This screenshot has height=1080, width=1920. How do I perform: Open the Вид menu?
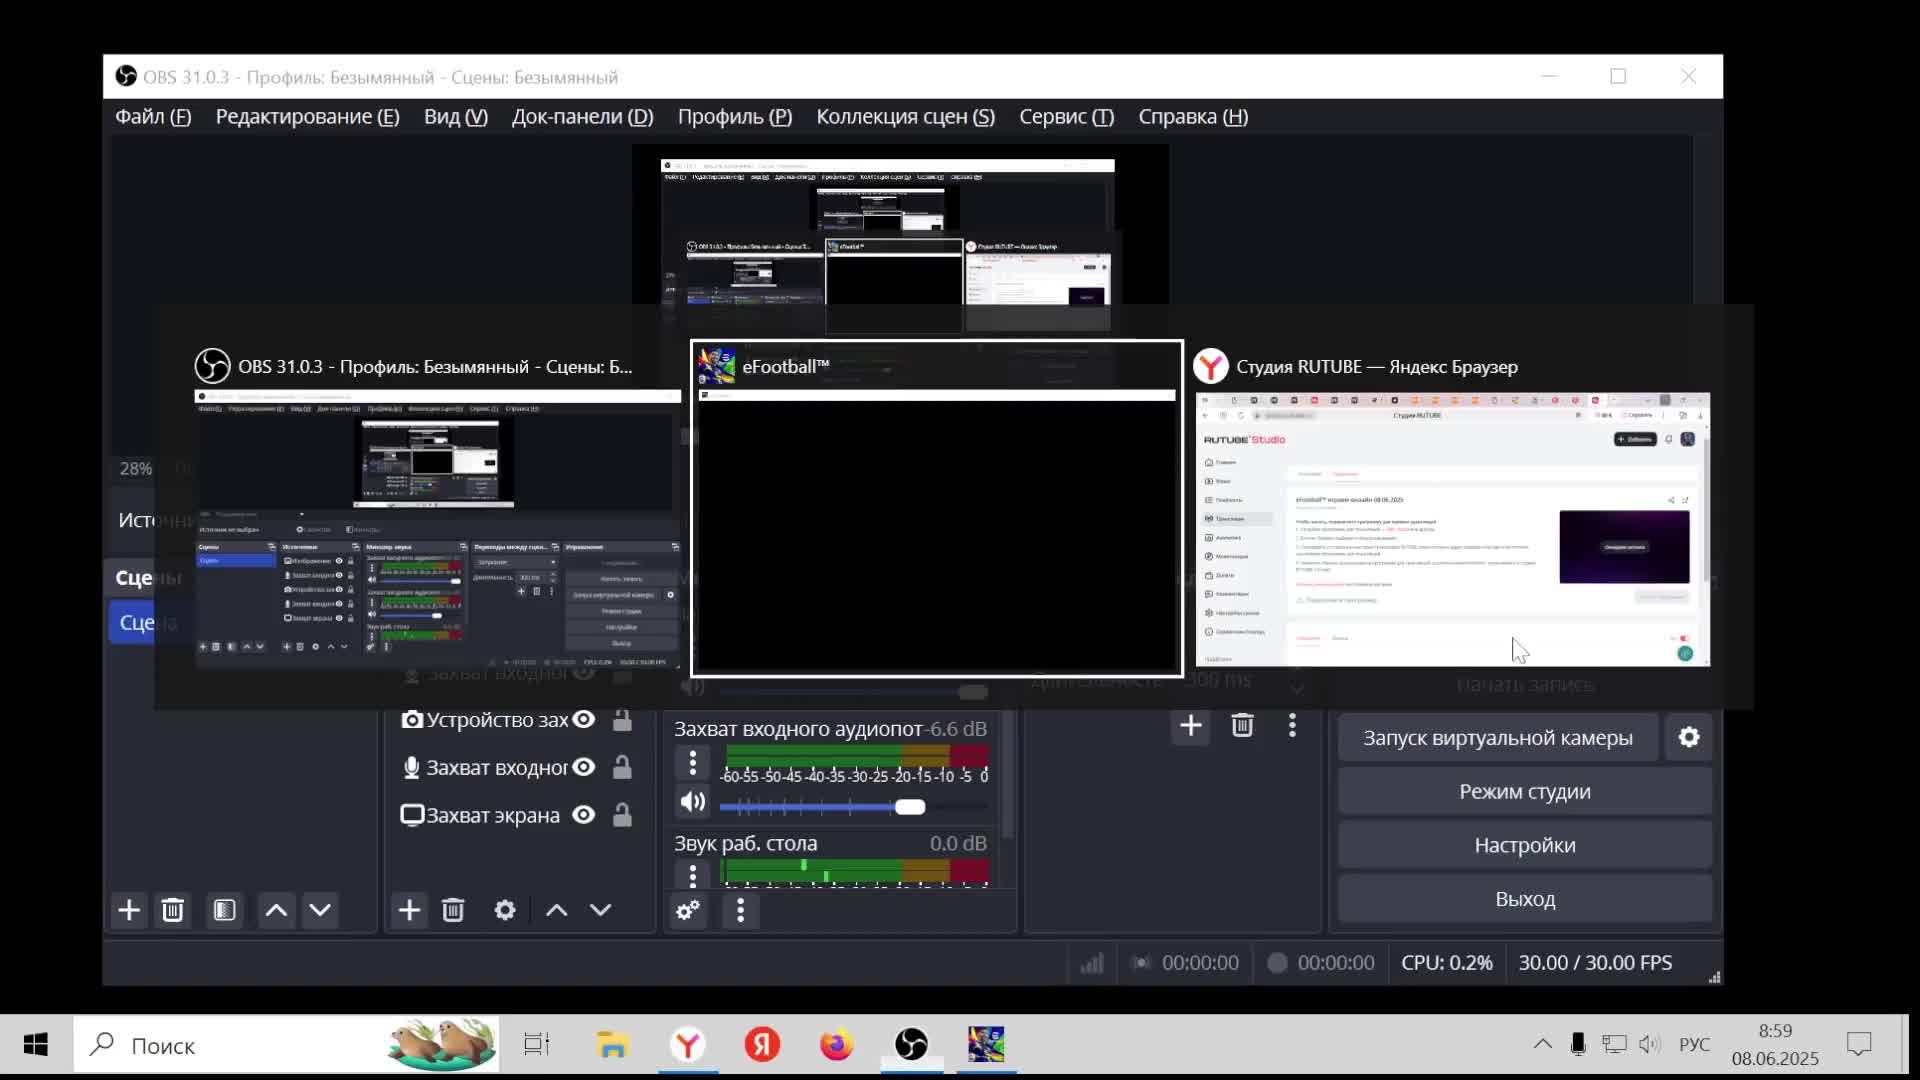(455, 117)
